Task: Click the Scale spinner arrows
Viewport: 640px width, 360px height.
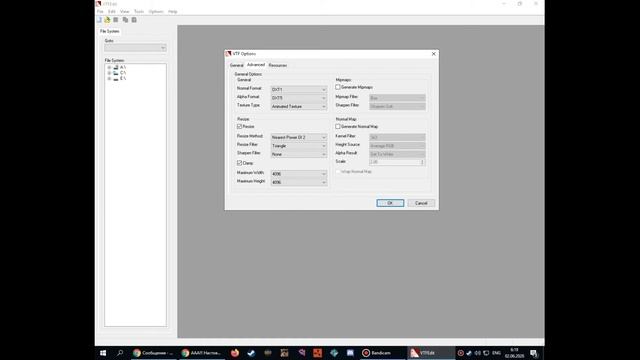Action: click(x=422, y=162)
